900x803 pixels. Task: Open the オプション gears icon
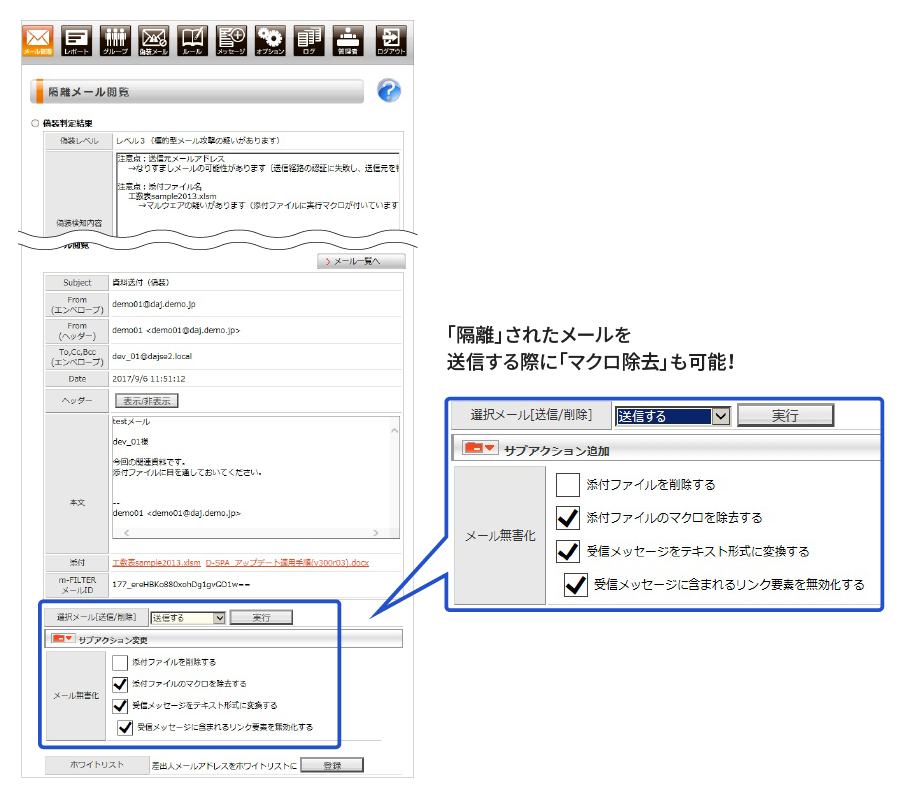point(270,39)
